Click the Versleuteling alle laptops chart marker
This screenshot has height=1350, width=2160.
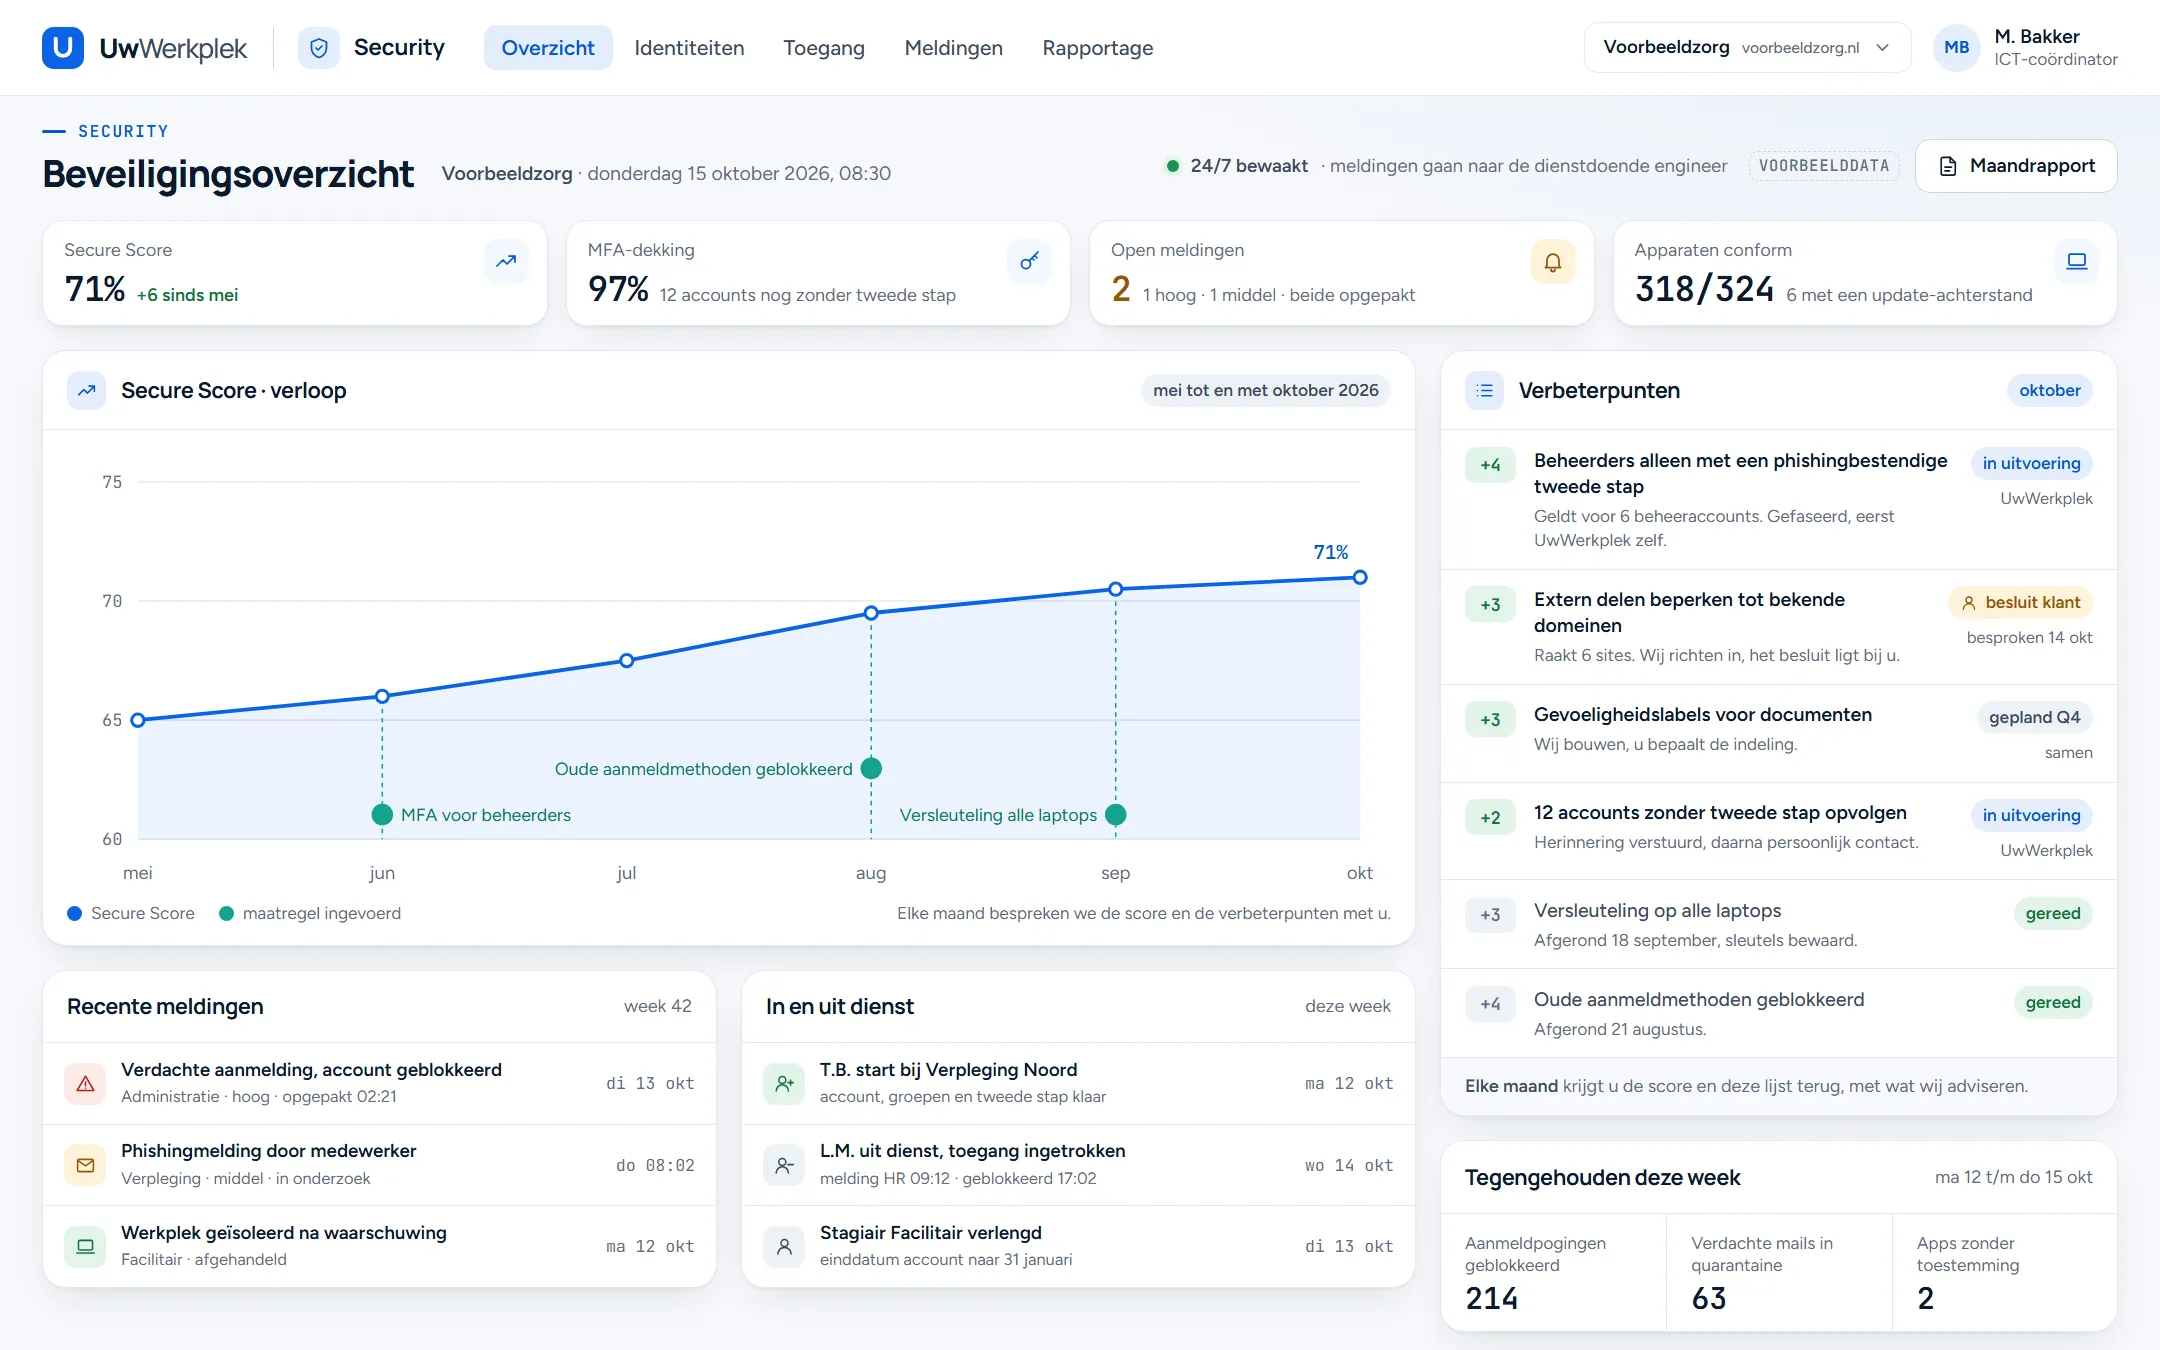1116,815
